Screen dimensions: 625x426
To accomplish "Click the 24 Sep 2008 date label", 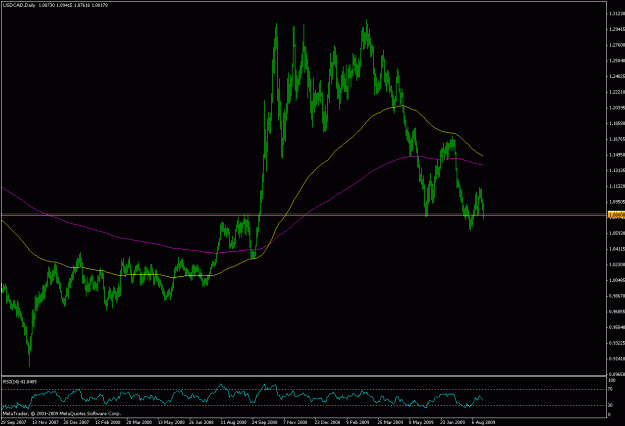I will (x=265, y=422).
